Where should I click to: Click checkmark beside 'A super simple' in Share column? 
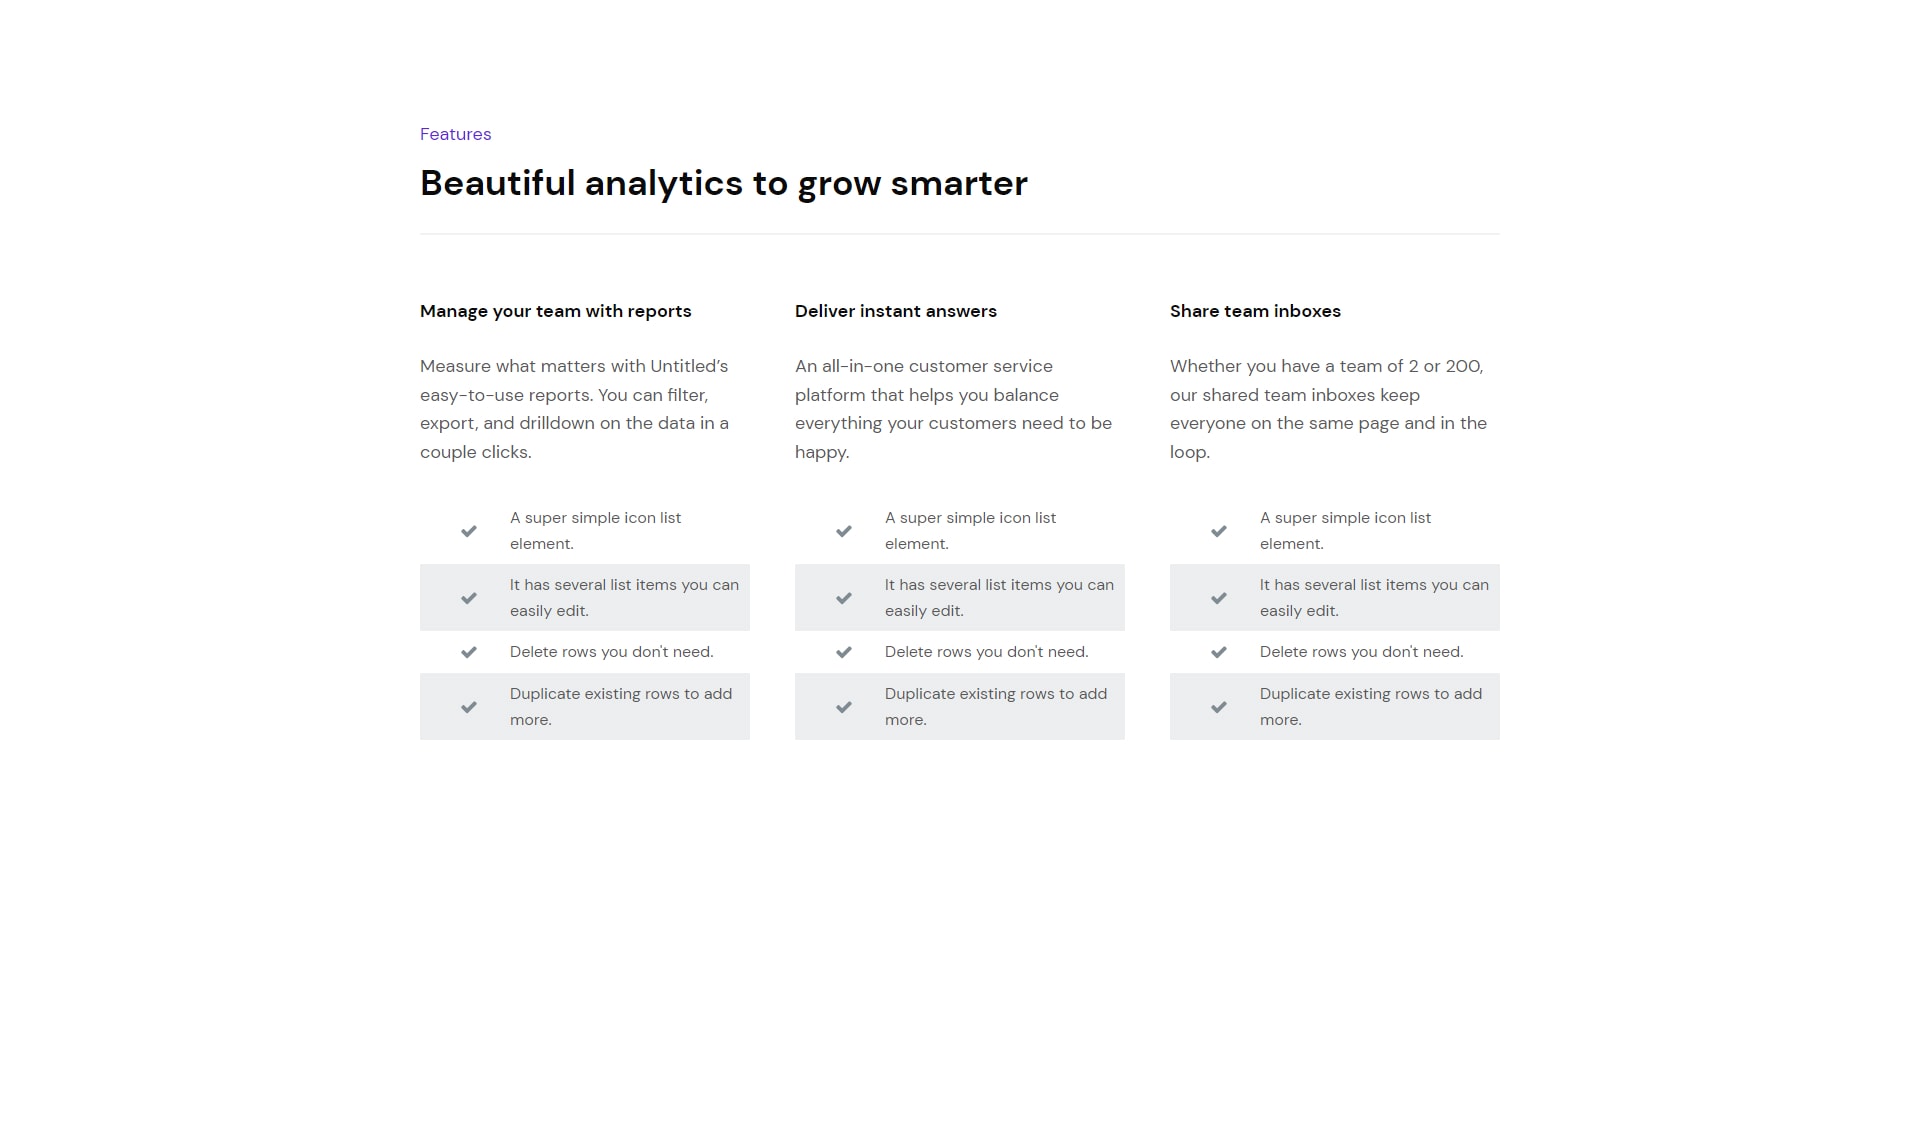1218,531
